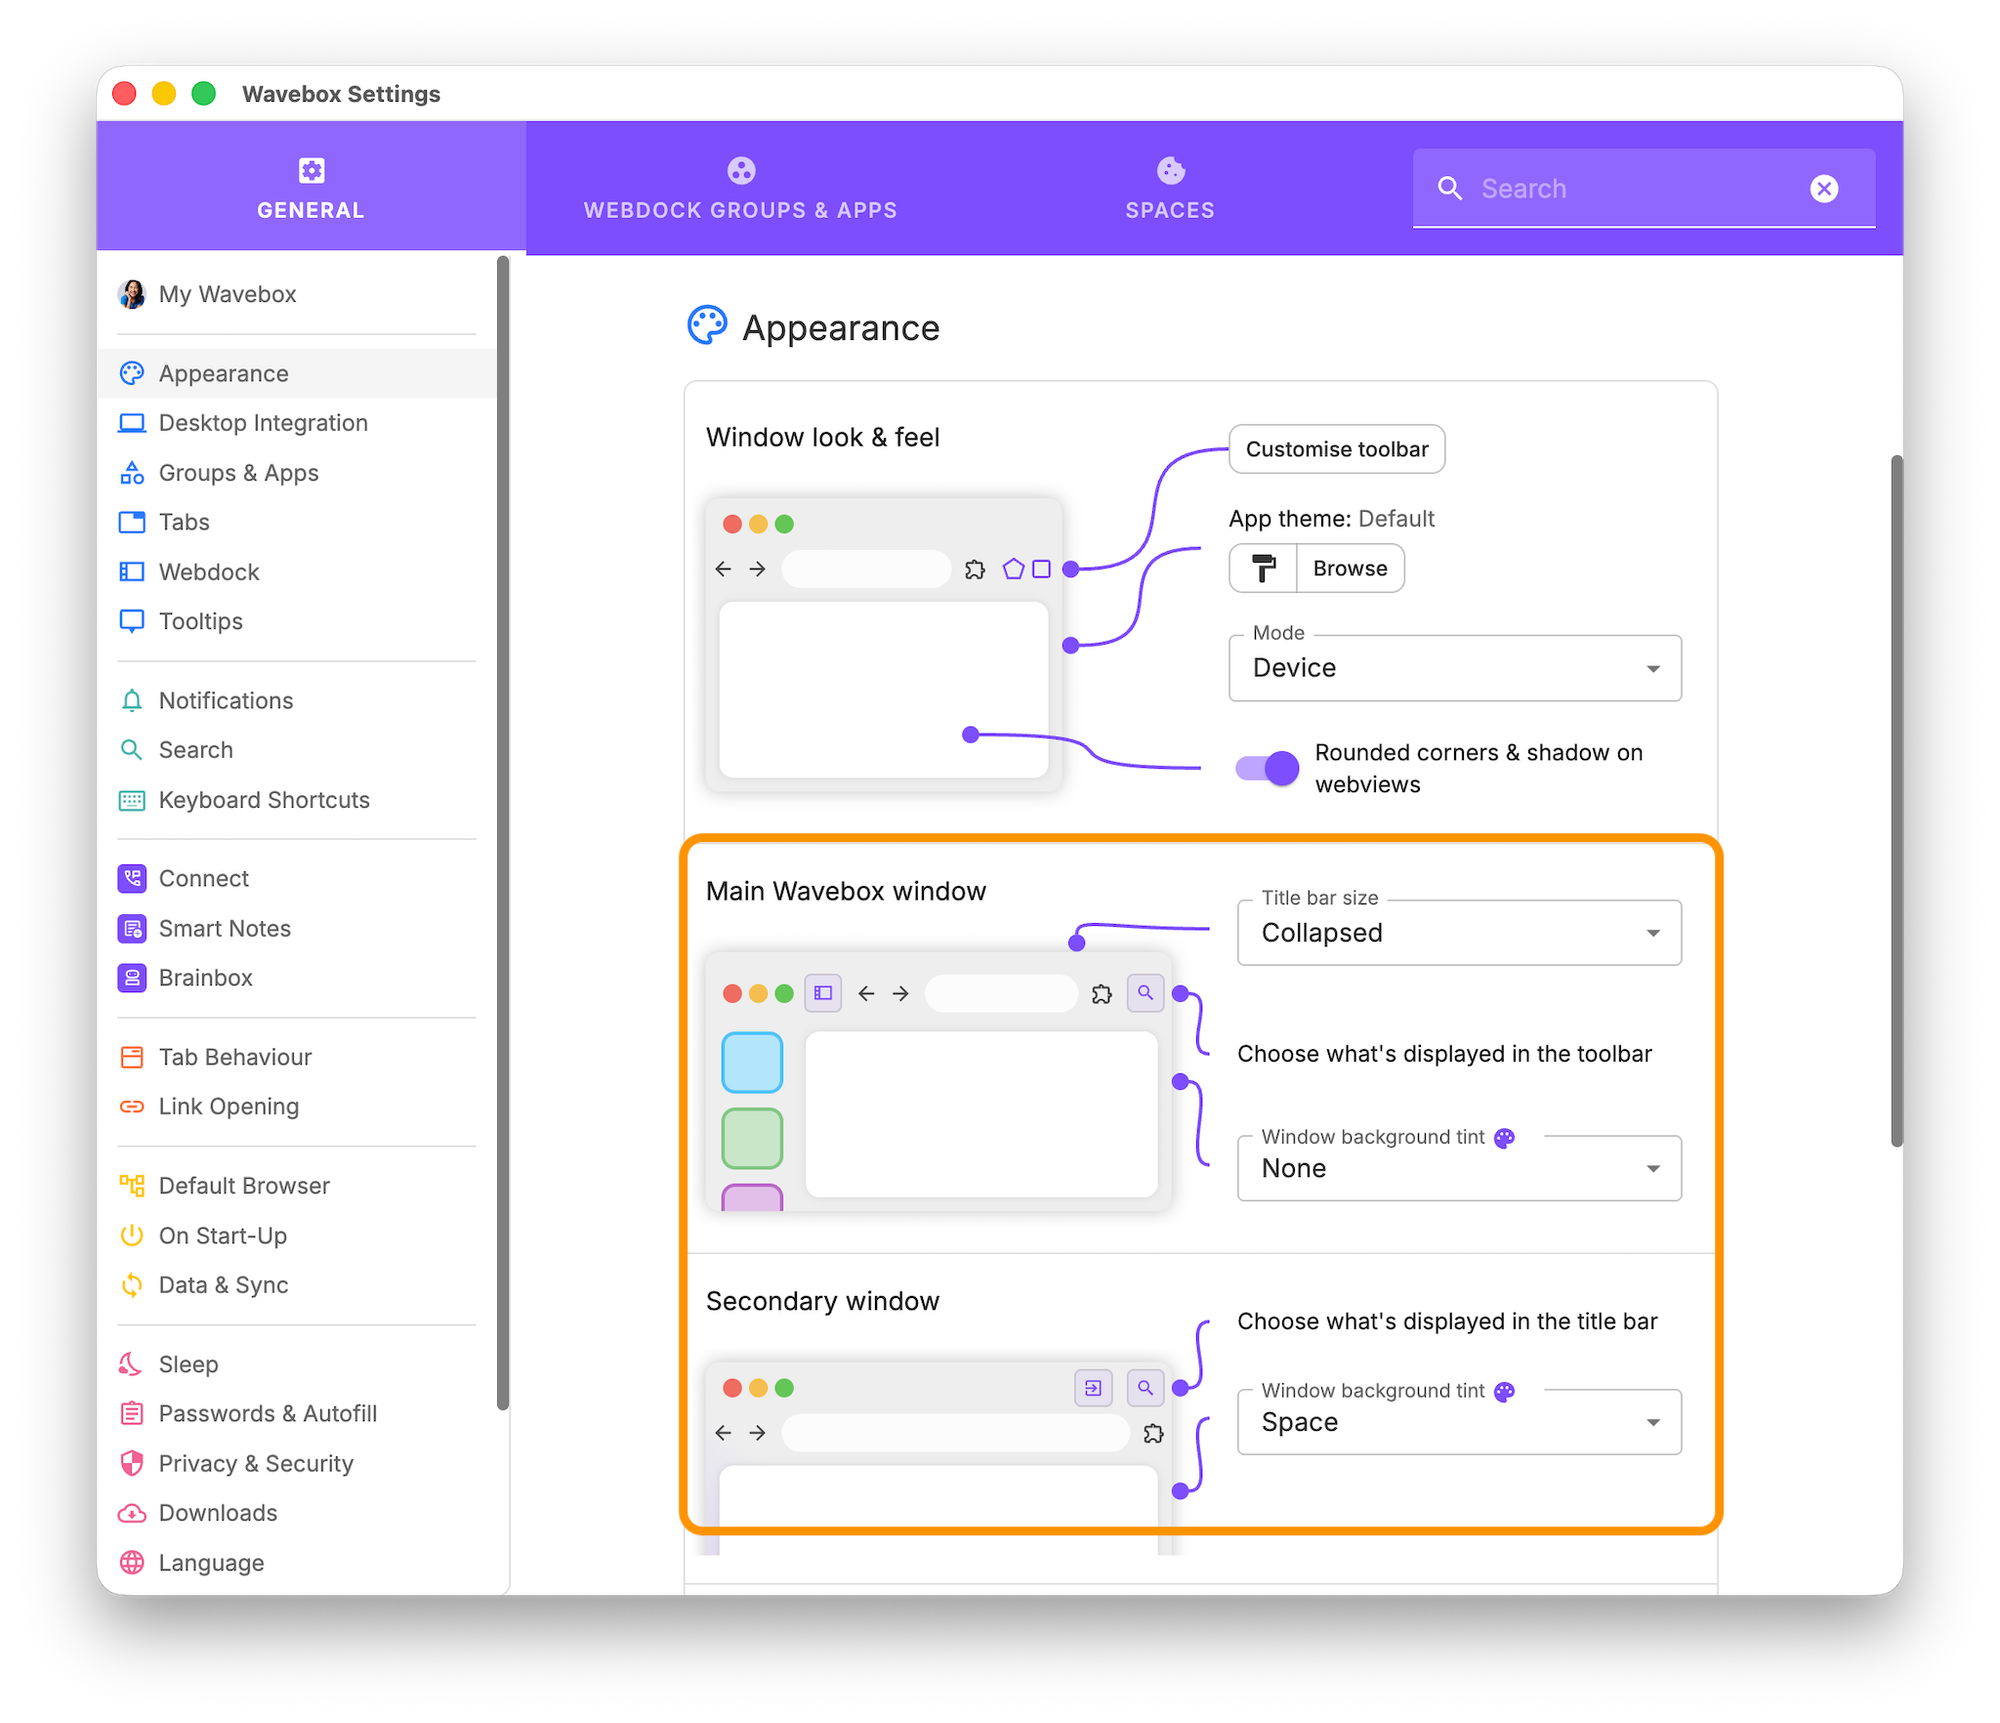The width and height of the screenshot is (2000, 1723).
Task: Click the pop-out icon in secondary window preview
Action: pyautogui.click(x=1093, y=1388)
